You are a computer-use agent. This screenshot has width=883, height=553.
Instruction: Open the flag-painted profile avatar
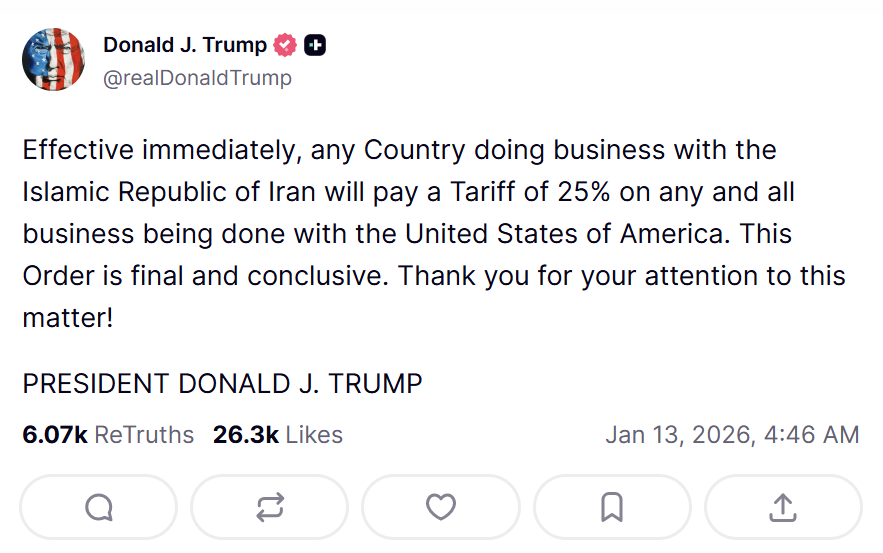[x=55, y=60]
